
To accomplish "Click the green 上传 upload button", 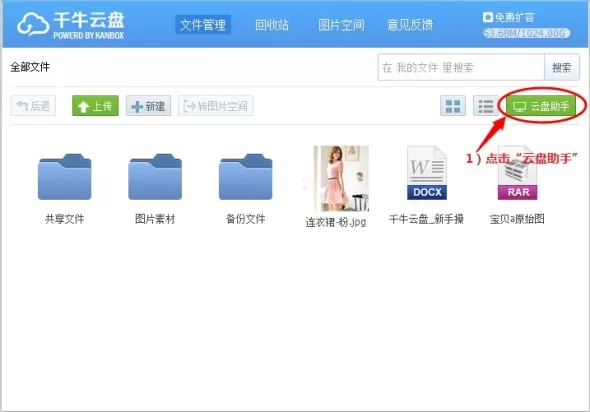I will (x=95, y=106).
